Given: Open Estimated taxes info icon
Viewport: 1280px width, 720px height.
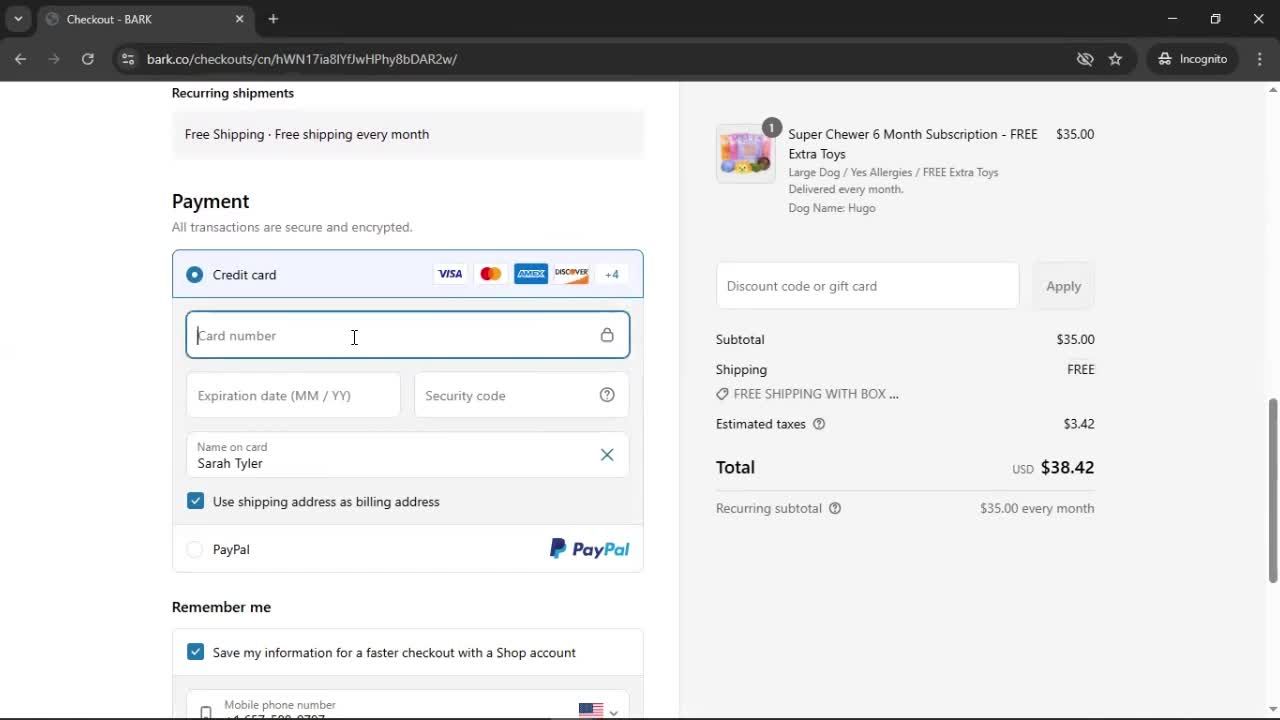Looking at the screenshot, I should (819, 424).
